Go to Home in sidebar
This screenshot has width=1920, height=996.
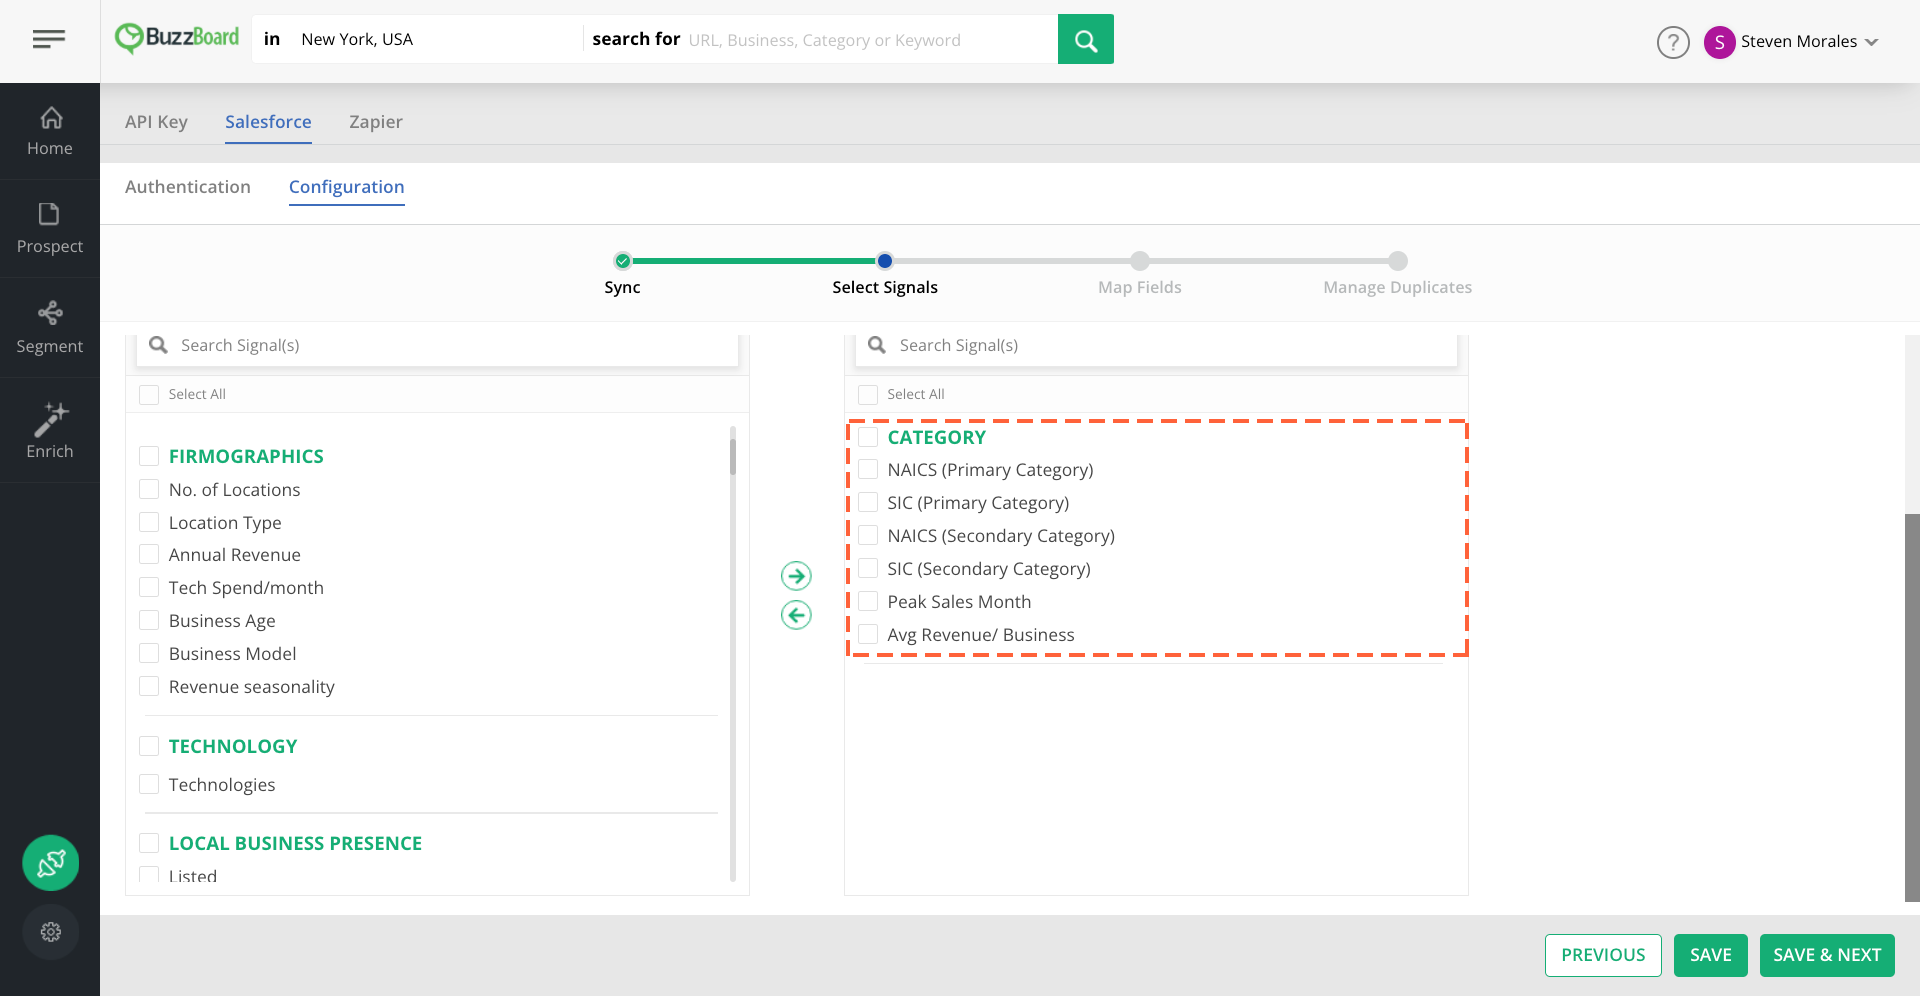click(50, 131)
